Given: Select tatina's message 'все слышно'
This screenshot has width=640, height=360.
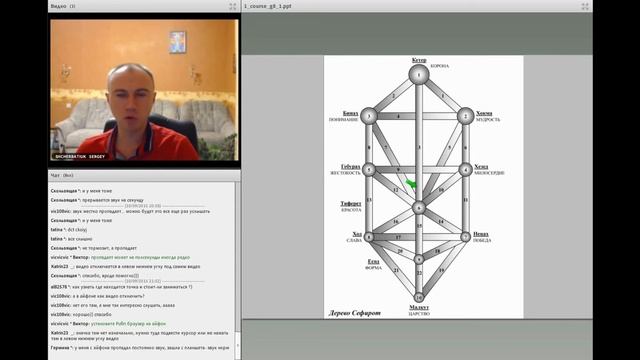Looking at the screenshot, I should 71,239.
